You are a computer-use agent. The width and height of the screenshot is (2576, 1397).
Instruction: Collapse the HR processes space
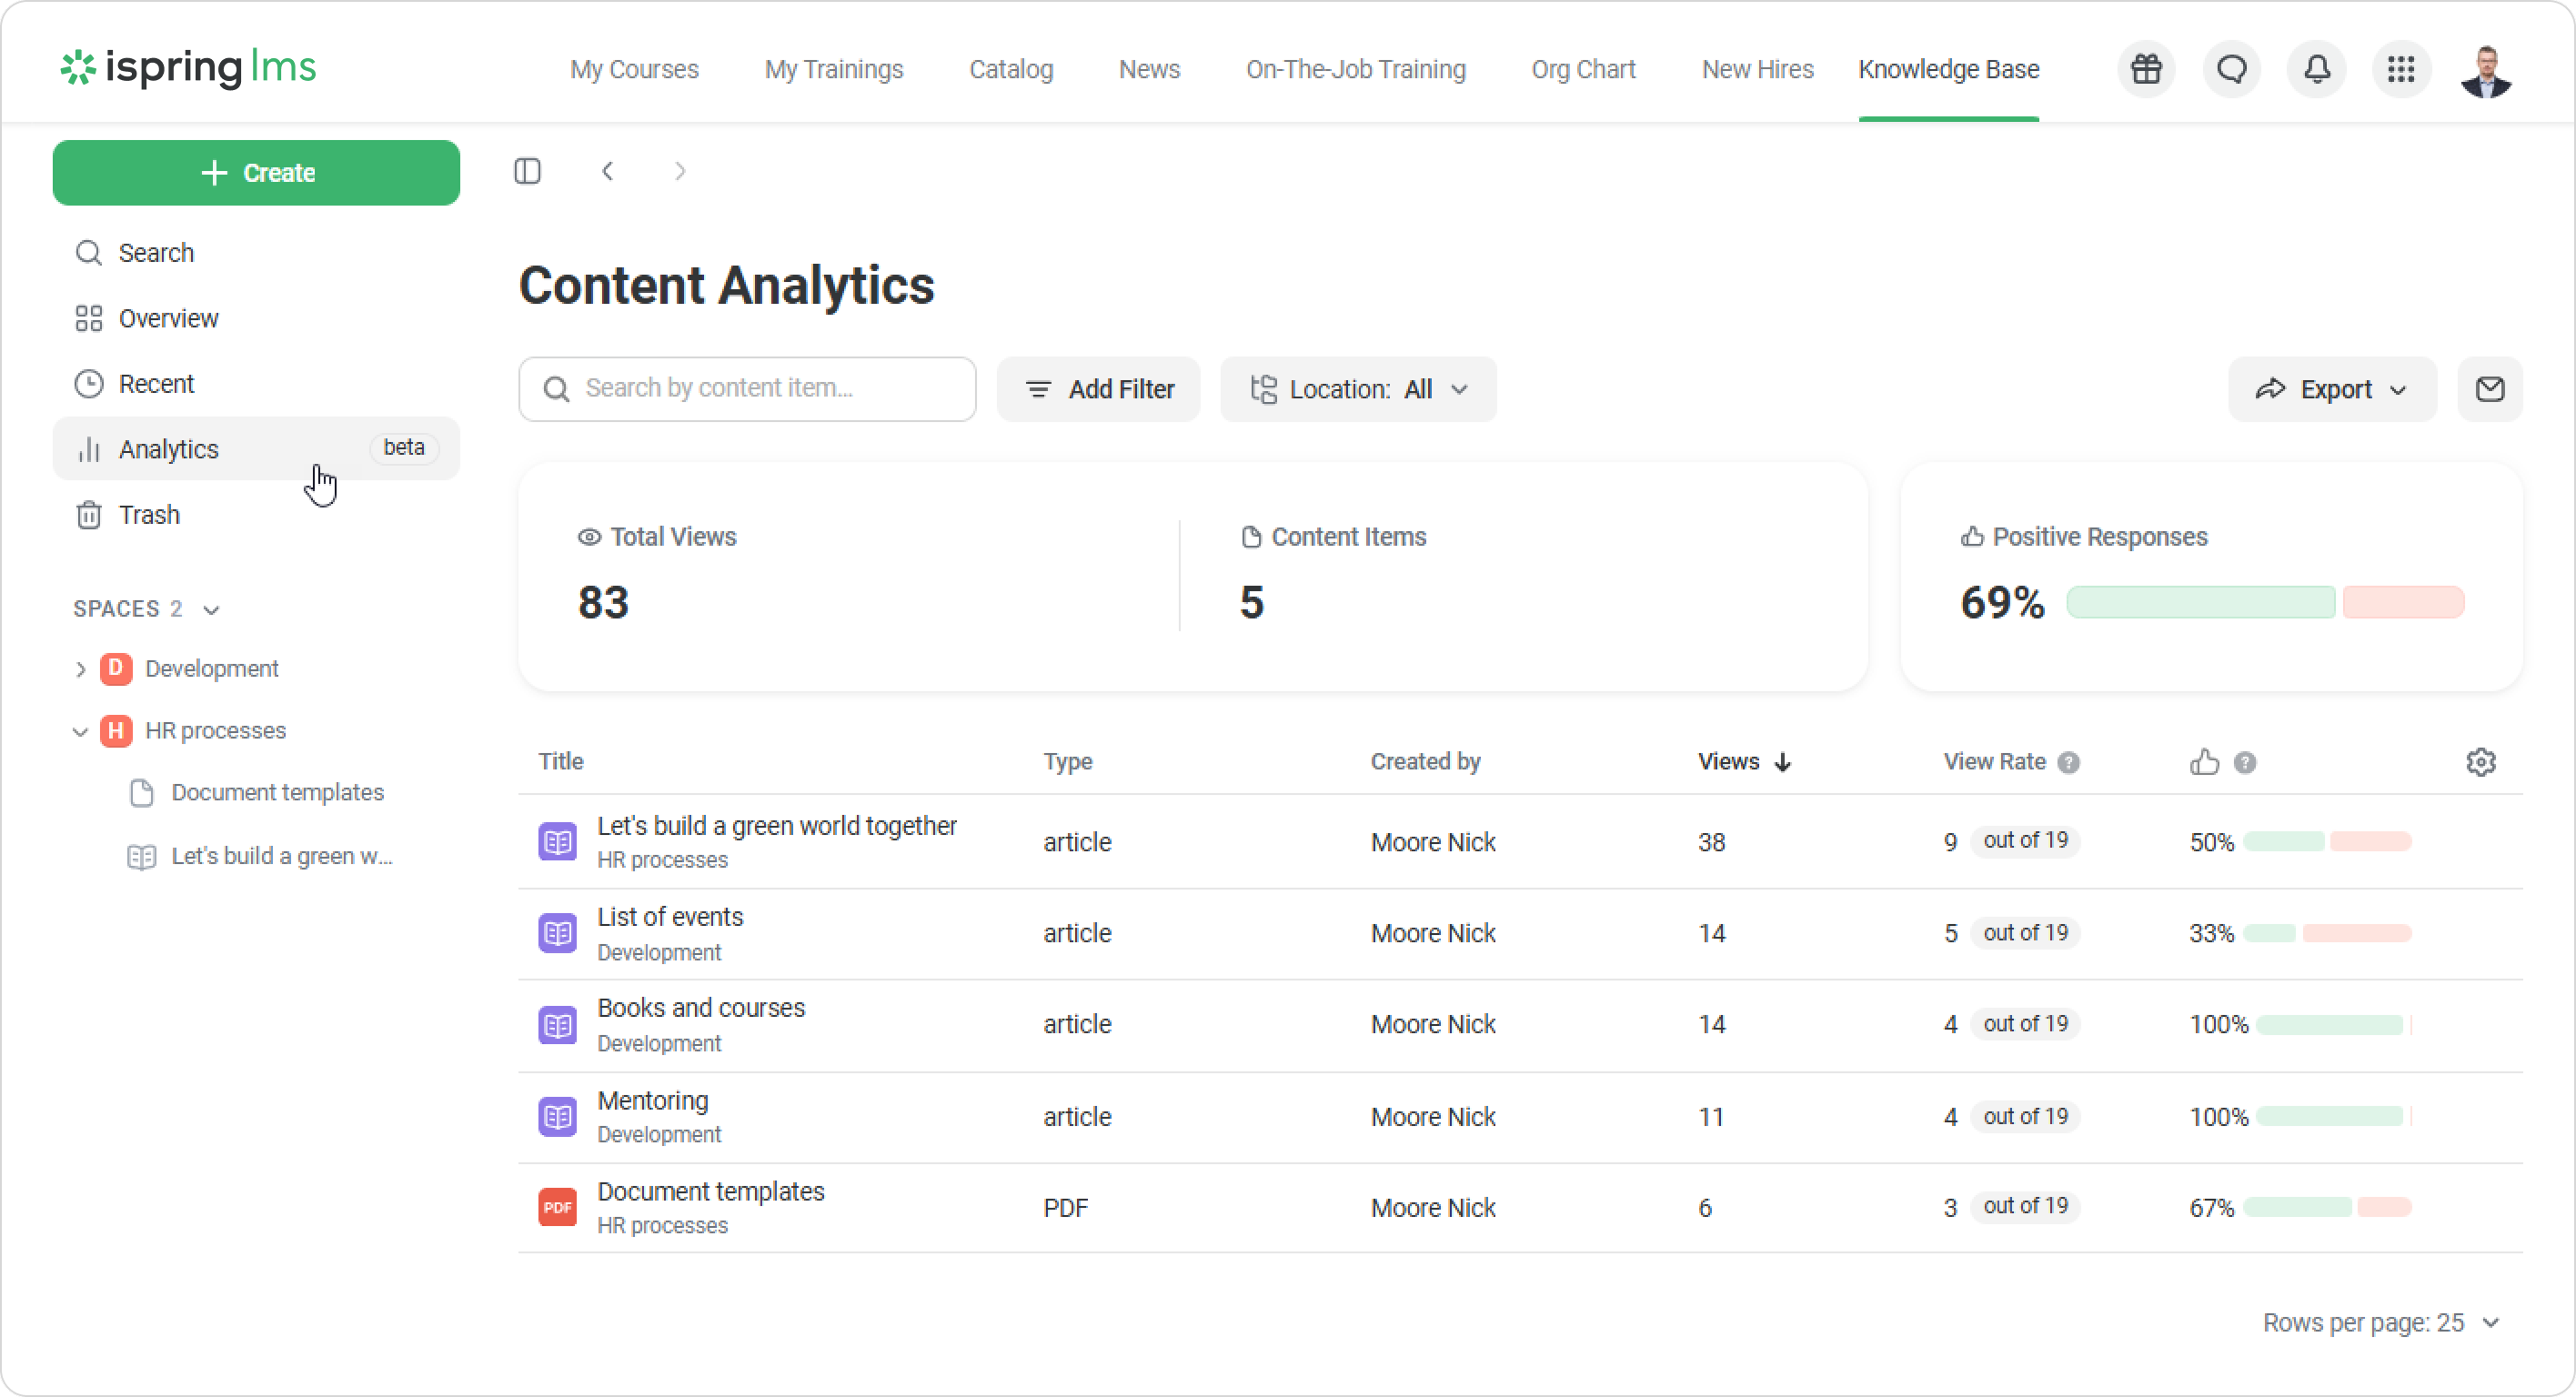coord(81,731)
